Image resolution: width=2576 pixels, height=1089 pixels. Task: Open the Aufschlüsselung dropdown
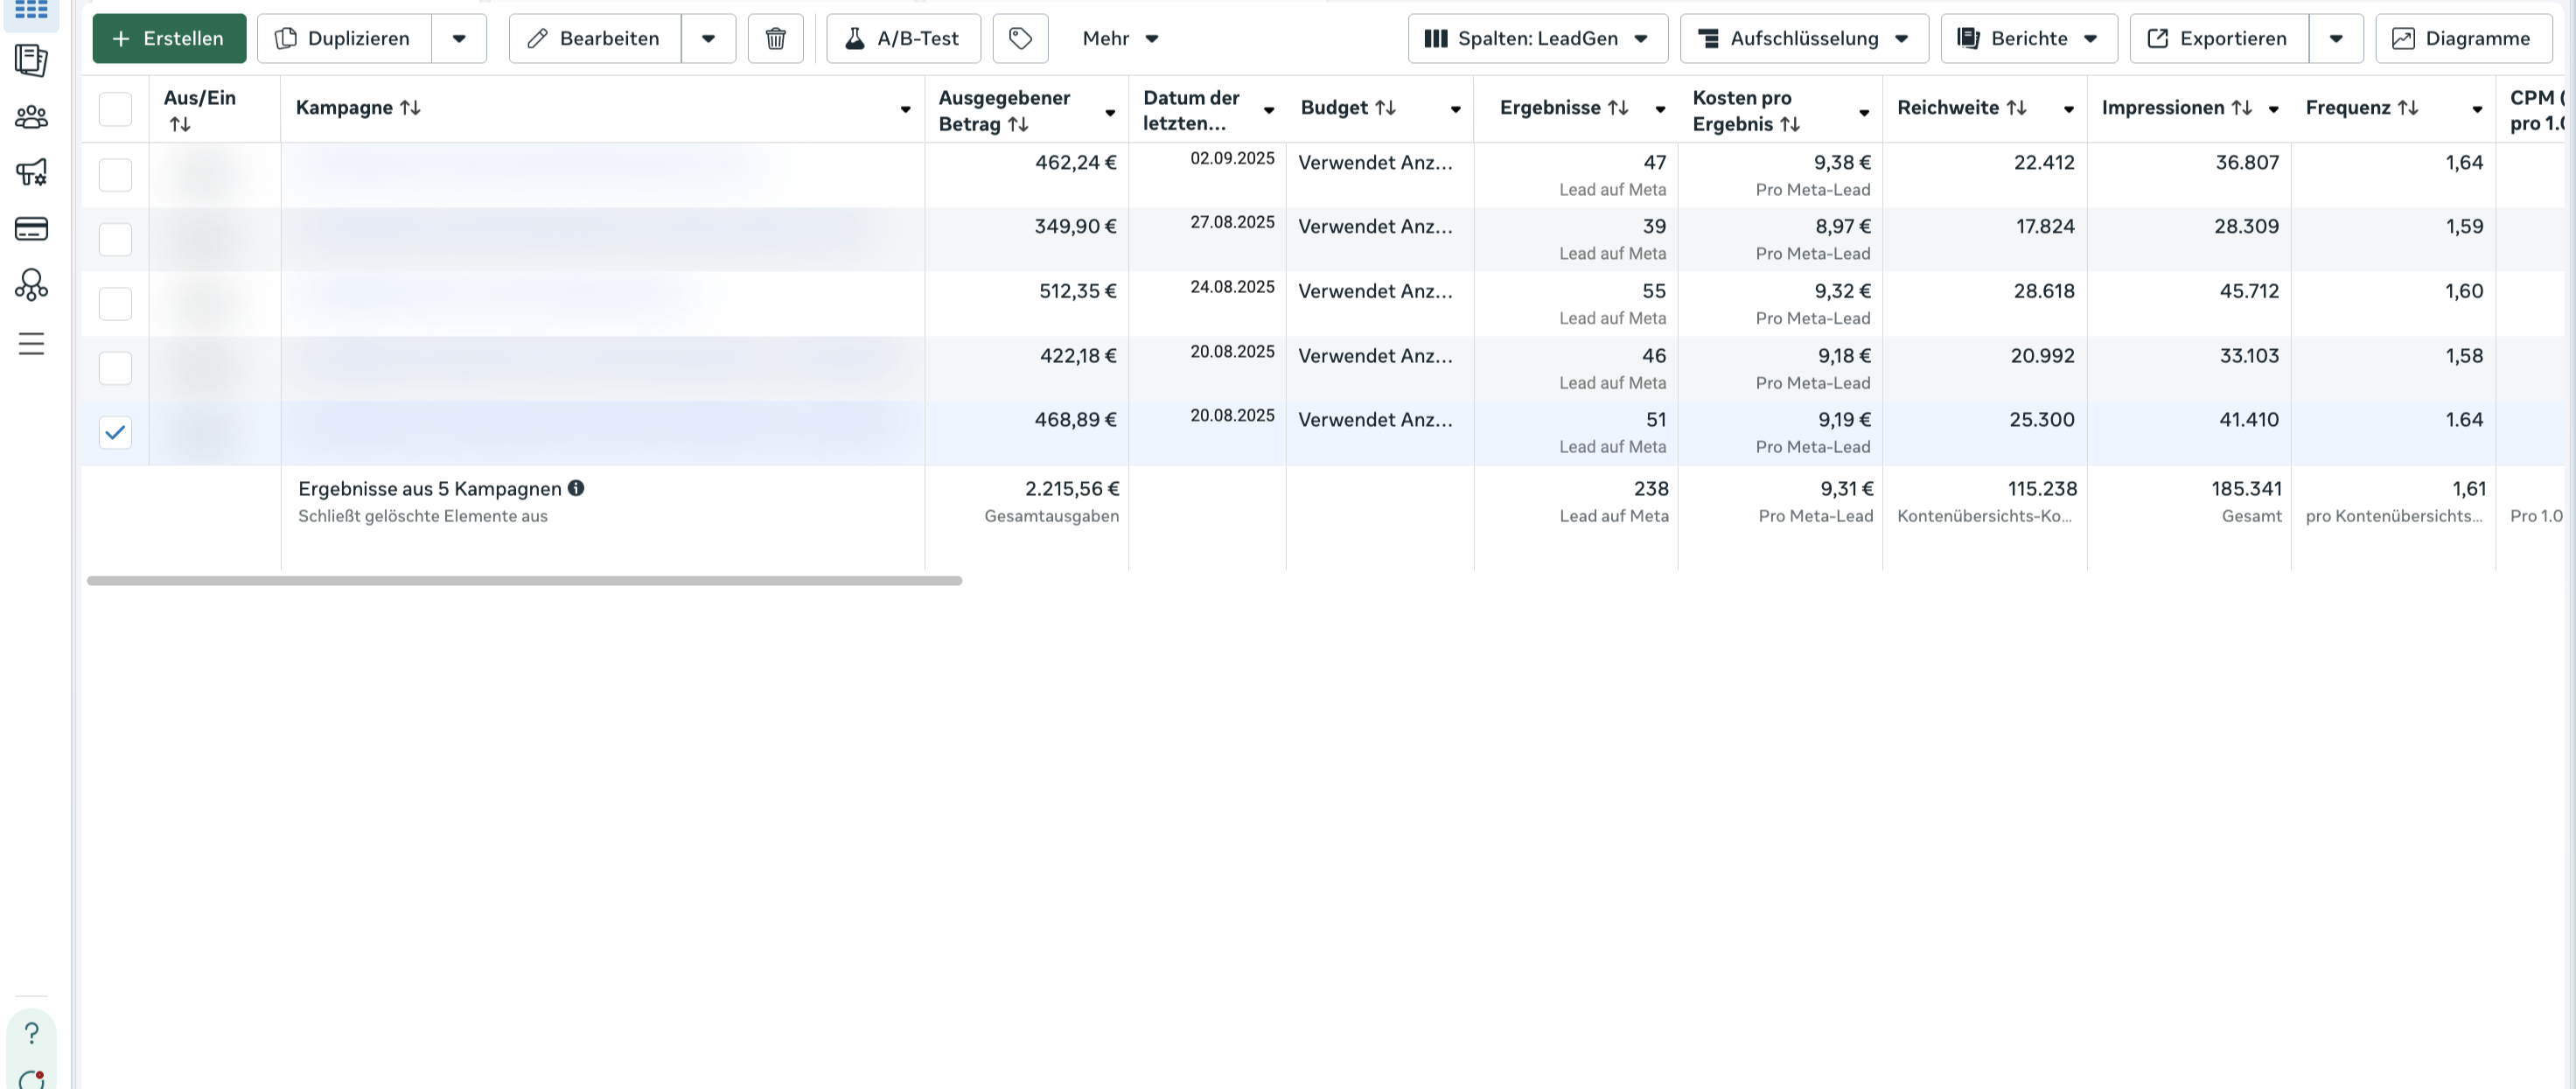pyautogui.click(x=1804, y=38)
